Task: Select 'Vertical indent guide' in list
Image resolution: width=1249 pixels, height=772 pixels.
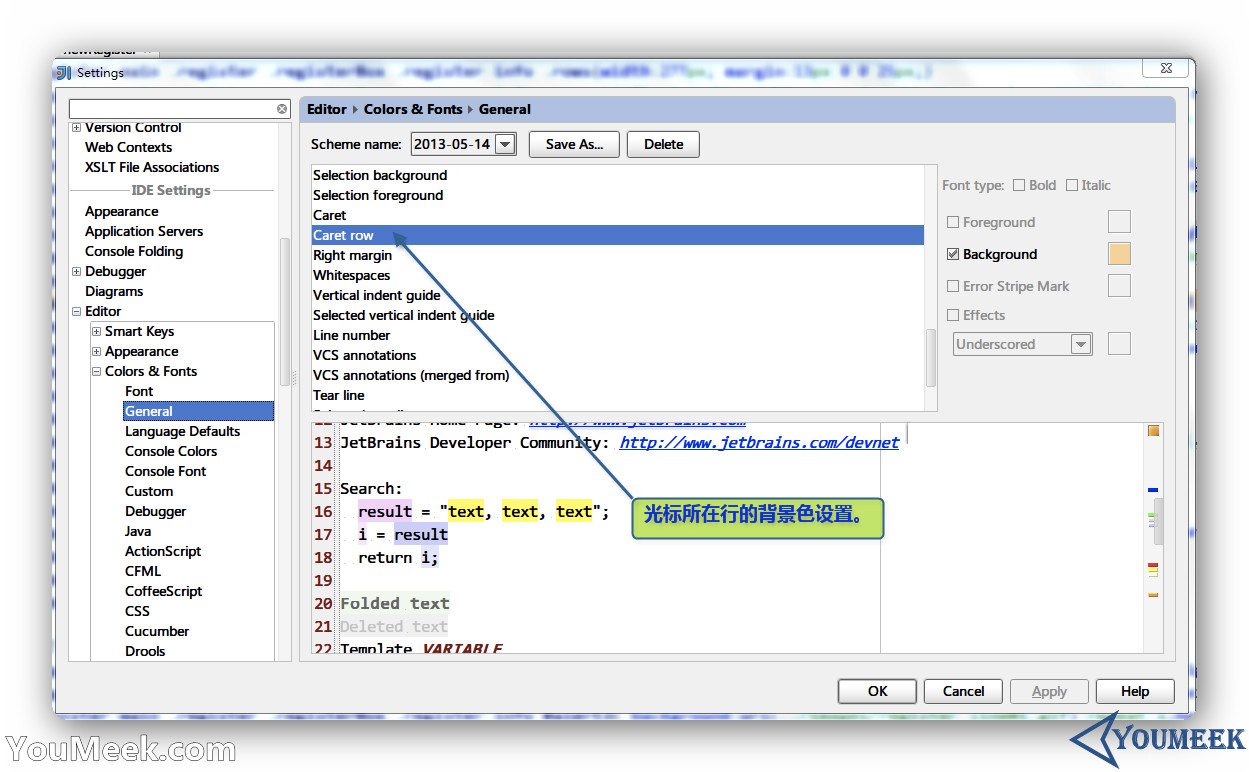Action: (617, 295)
